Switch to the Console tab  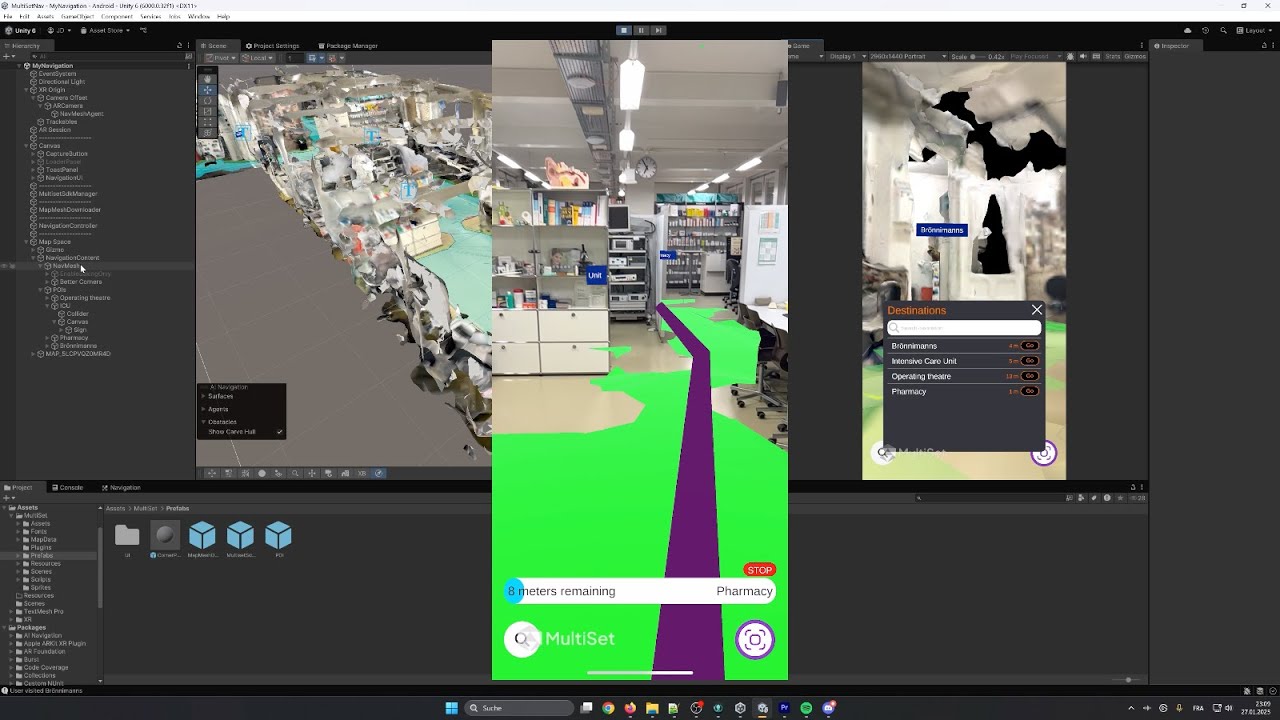[x=67, y=487]
